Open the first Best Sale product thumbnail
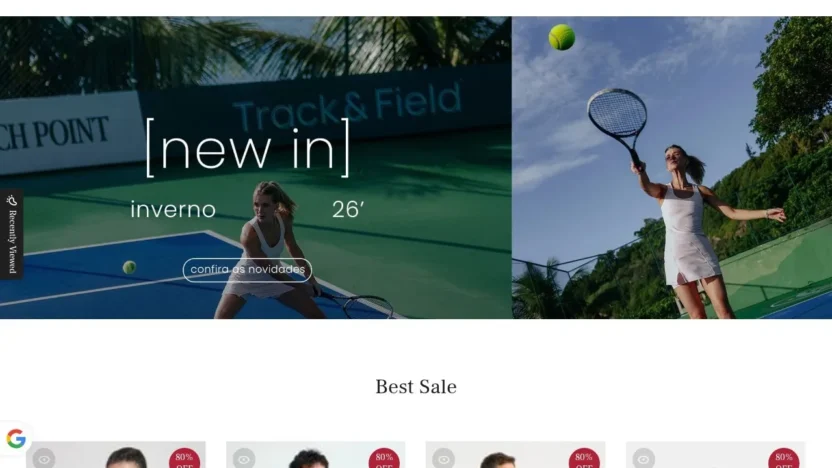 coord(116,455)
